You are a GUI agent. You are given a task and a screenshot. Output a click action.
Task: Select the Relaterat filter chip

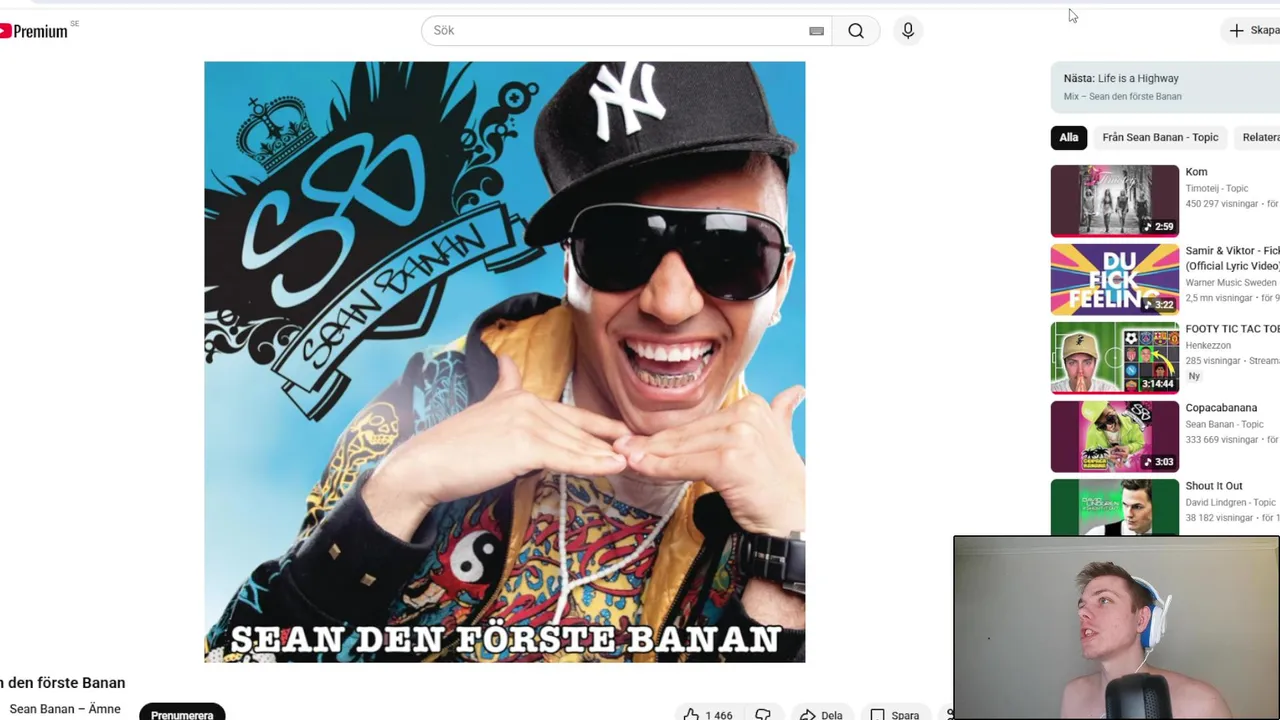[1259, 137]
